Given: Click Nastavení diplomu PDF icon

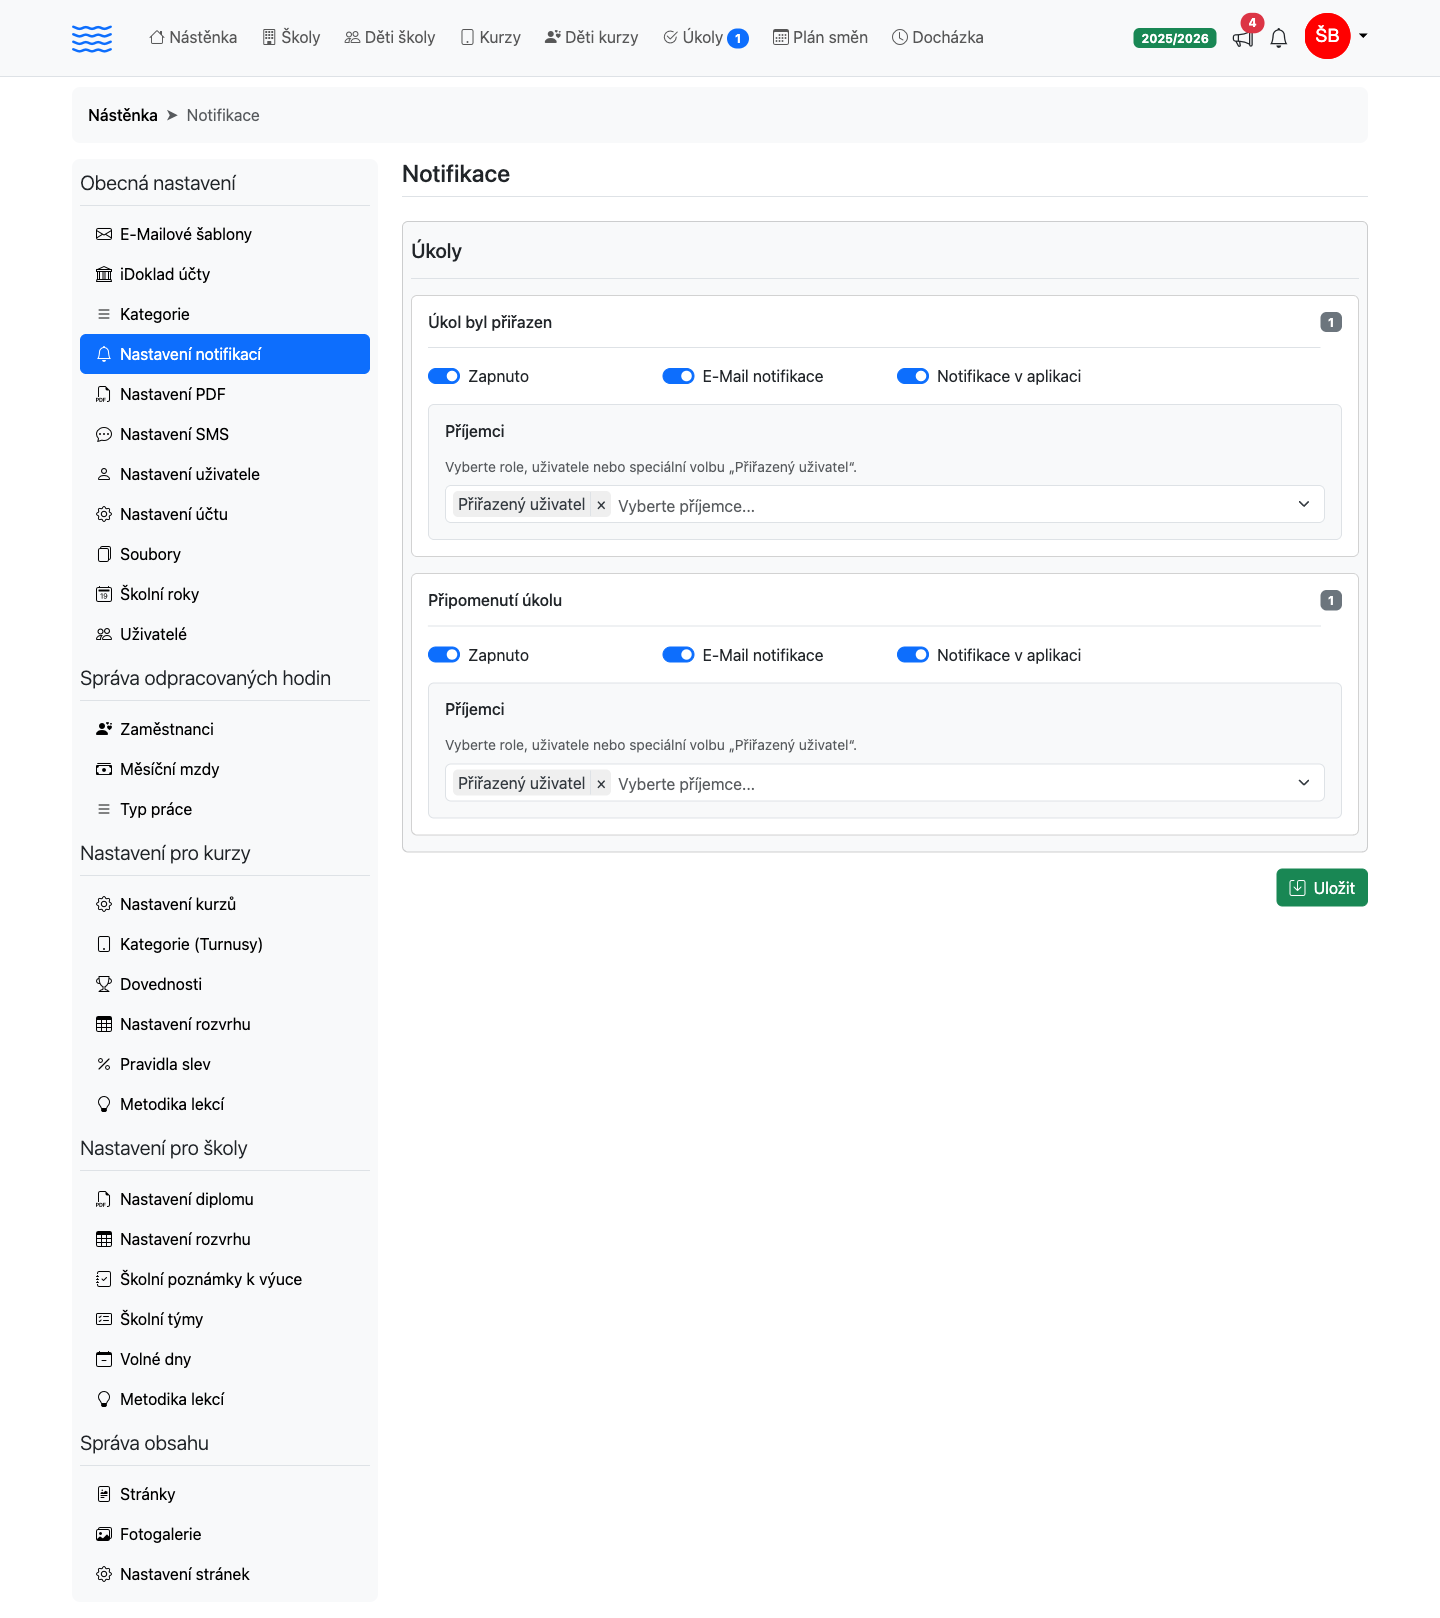Looking at the screenshot, I should (104, 1199).
